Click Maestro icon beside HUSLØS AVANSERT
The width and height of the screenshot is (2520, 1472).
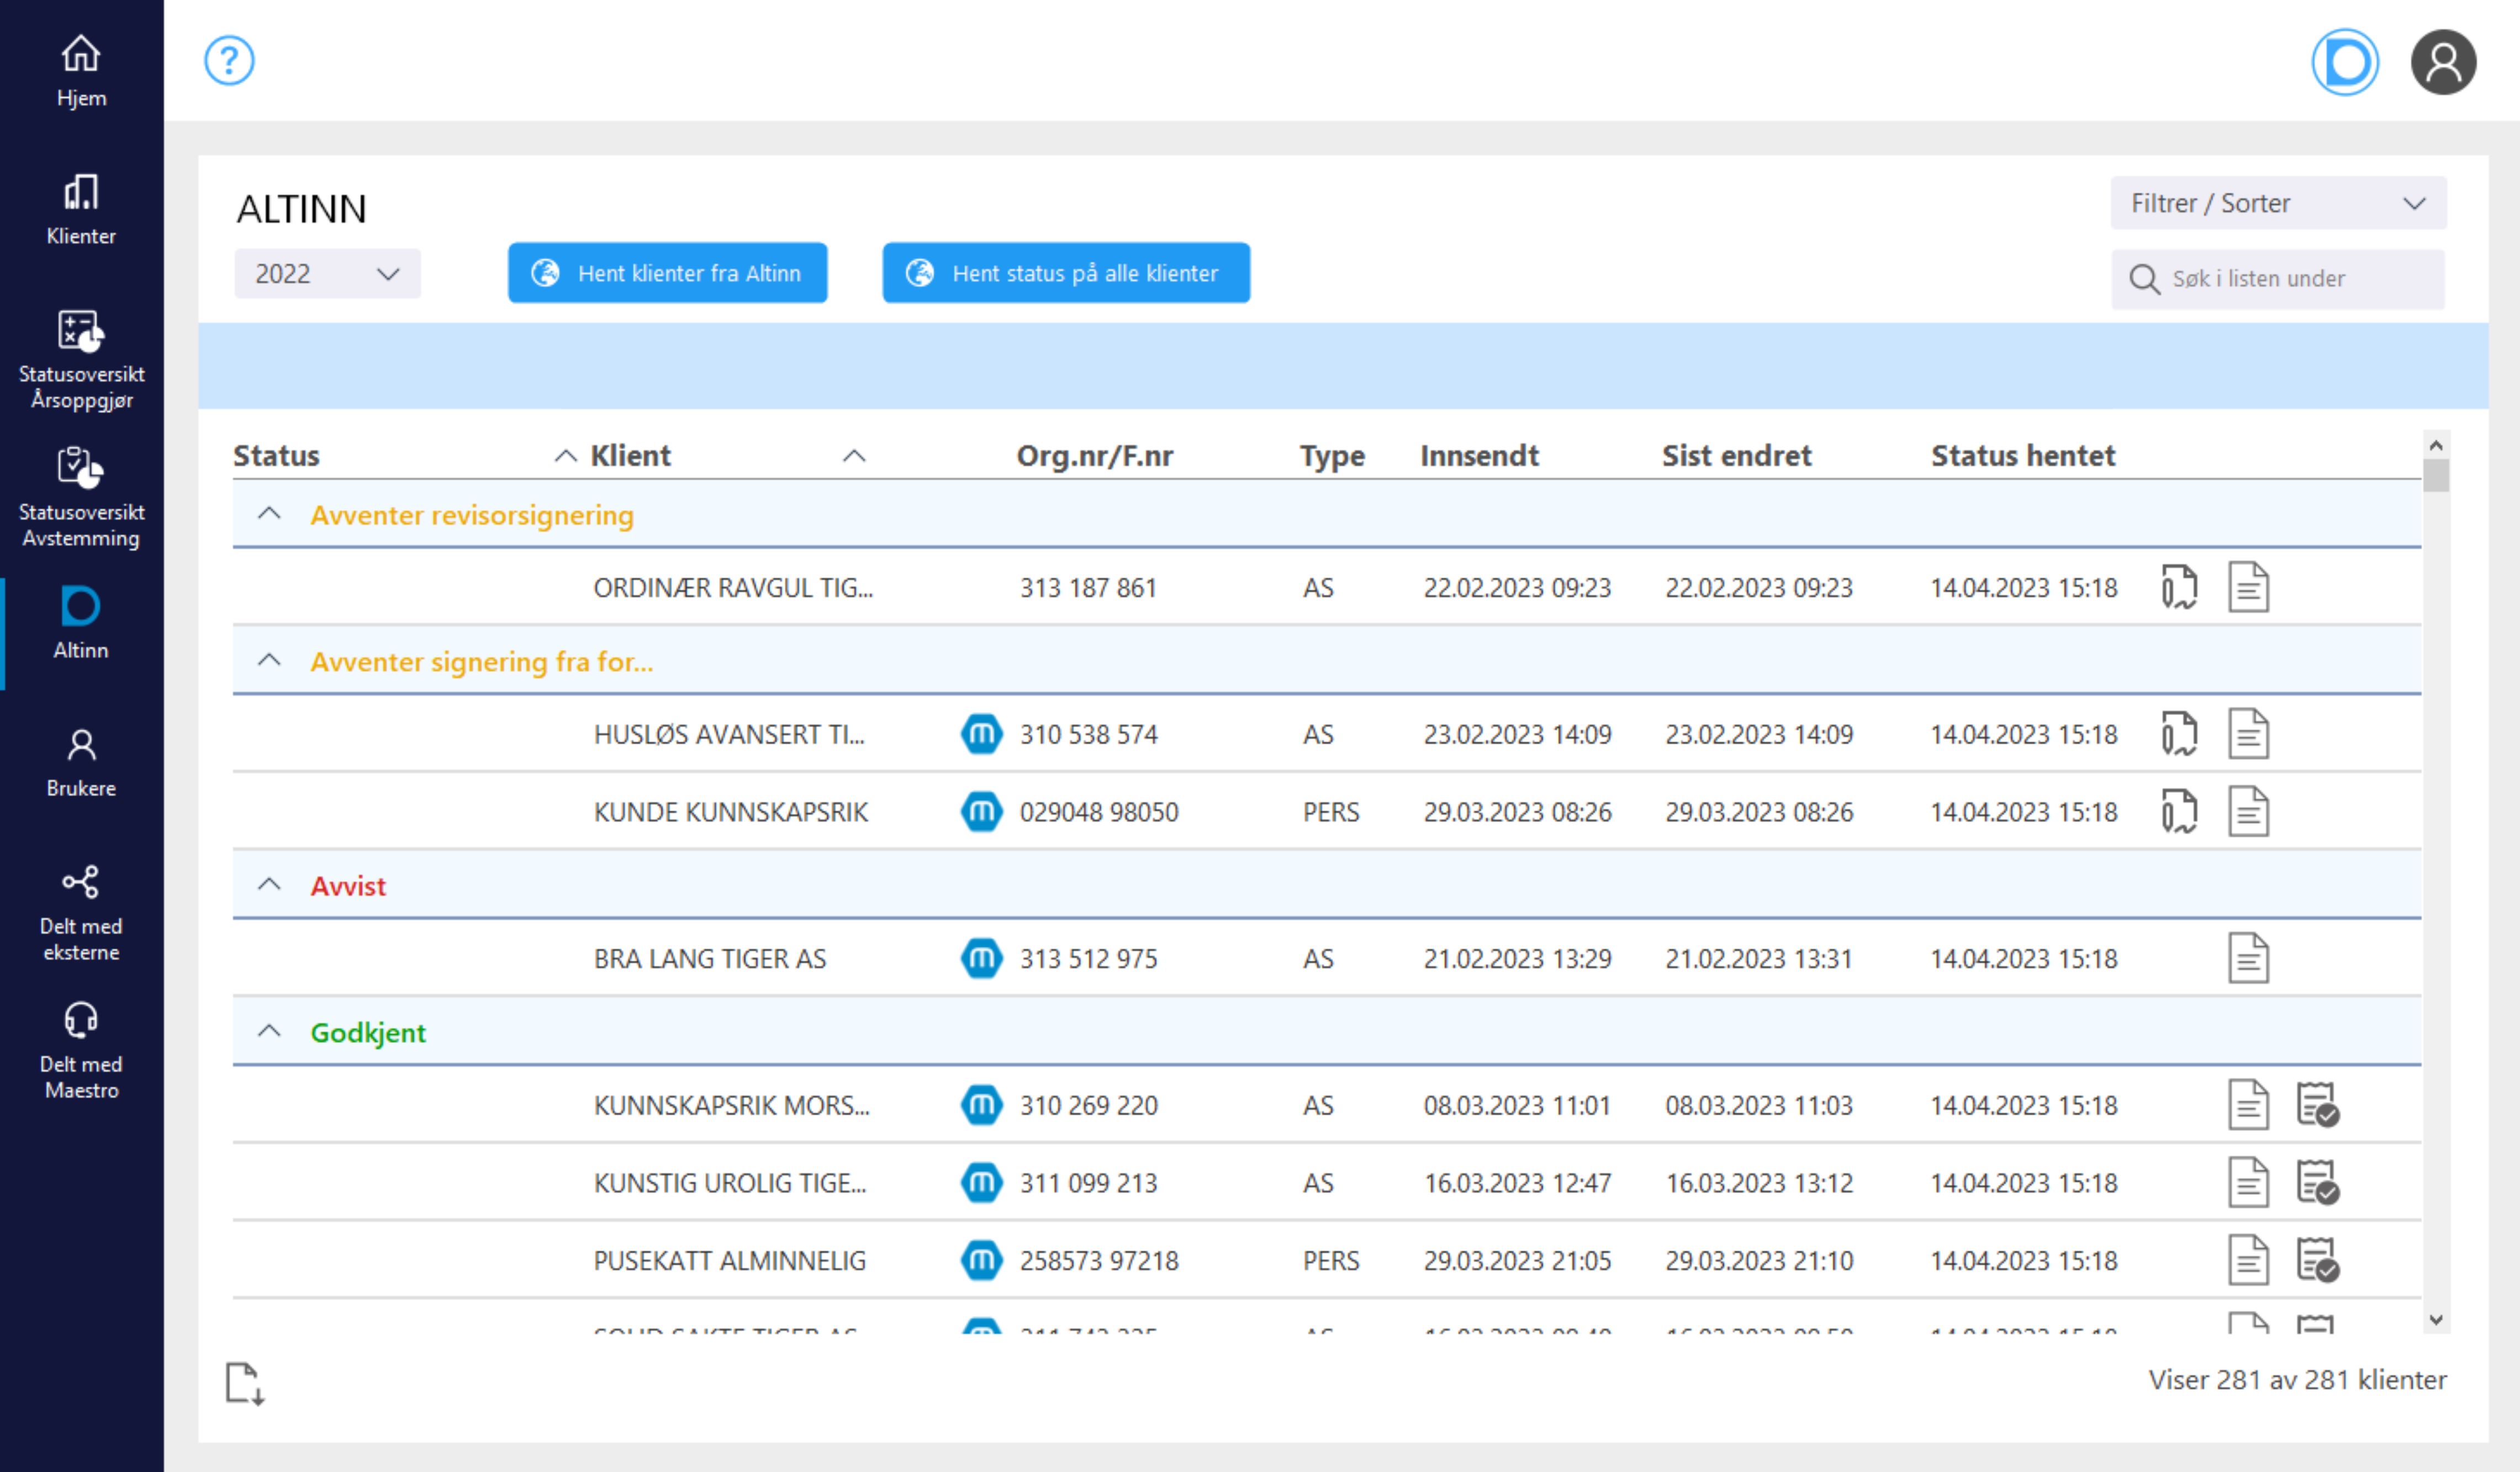981,734
